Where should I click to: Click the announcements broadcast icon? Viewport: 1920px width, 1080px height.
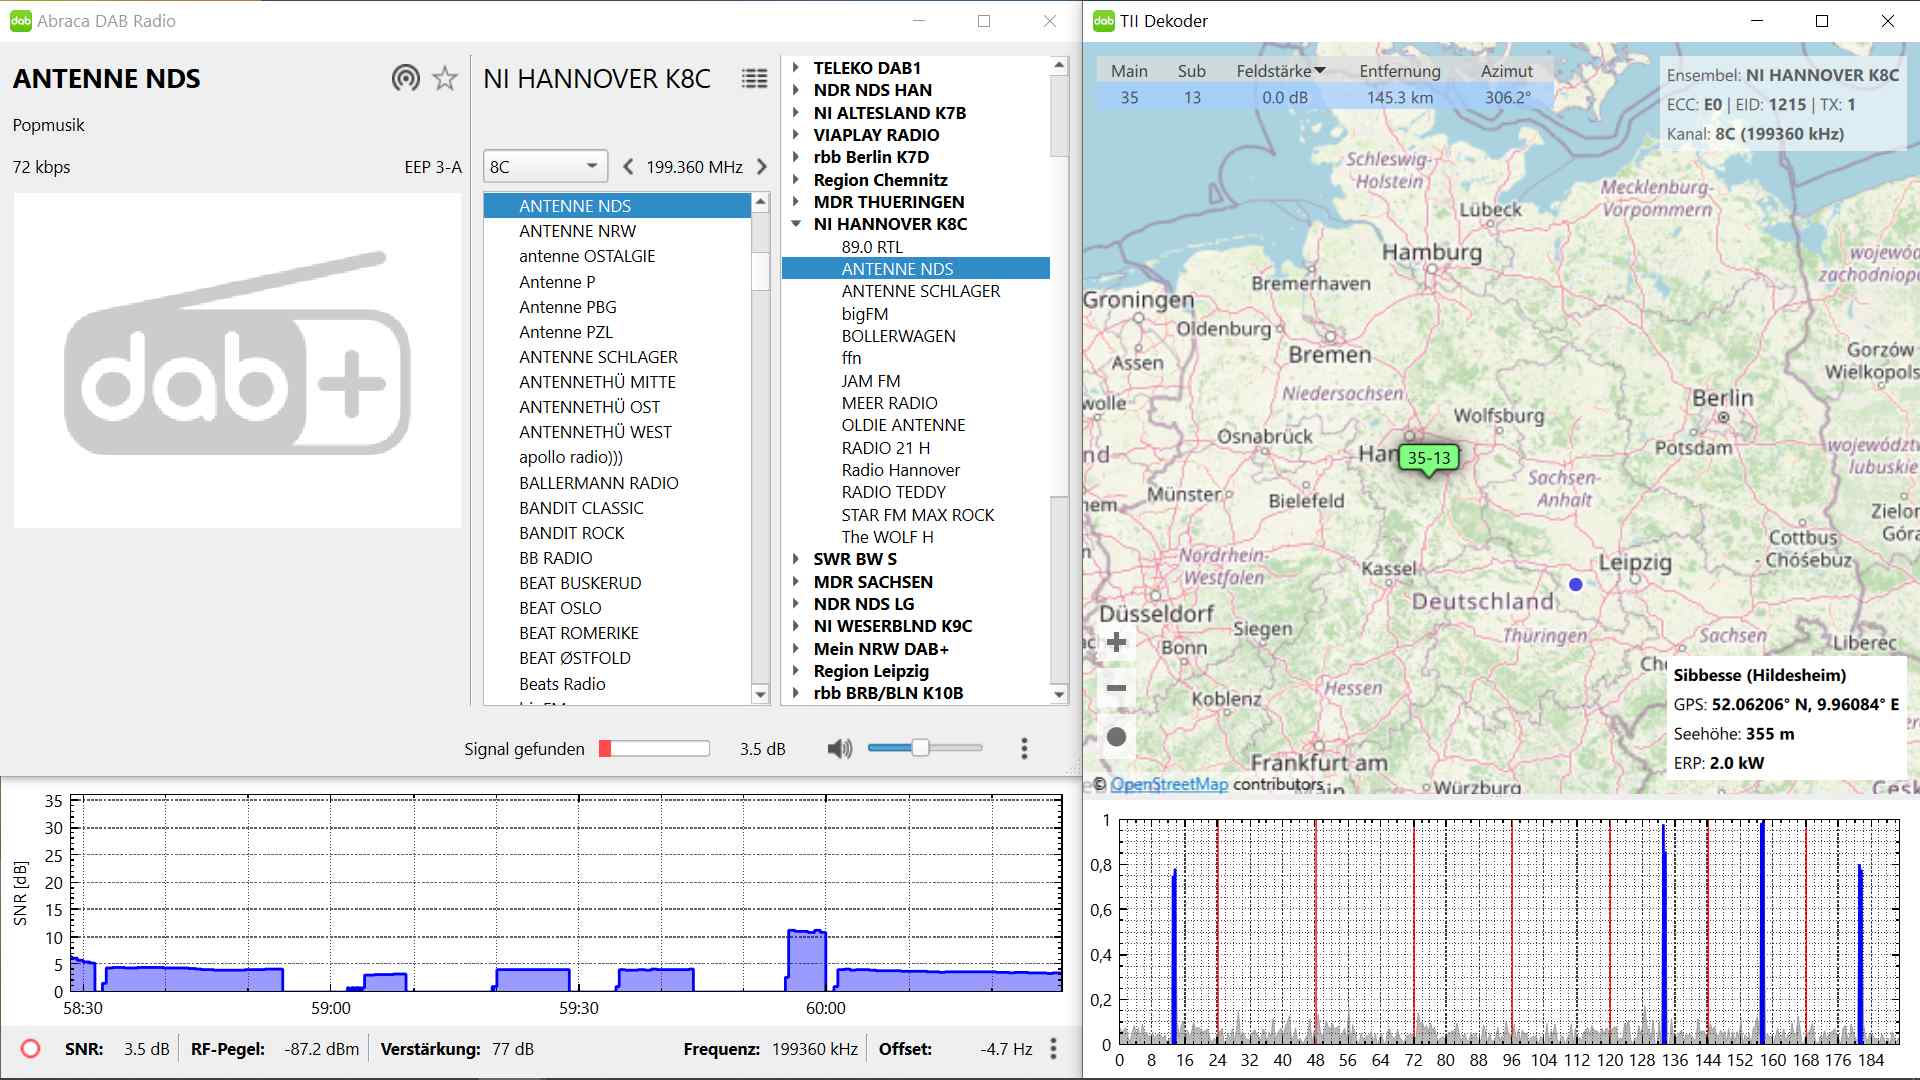click(405, 78)
